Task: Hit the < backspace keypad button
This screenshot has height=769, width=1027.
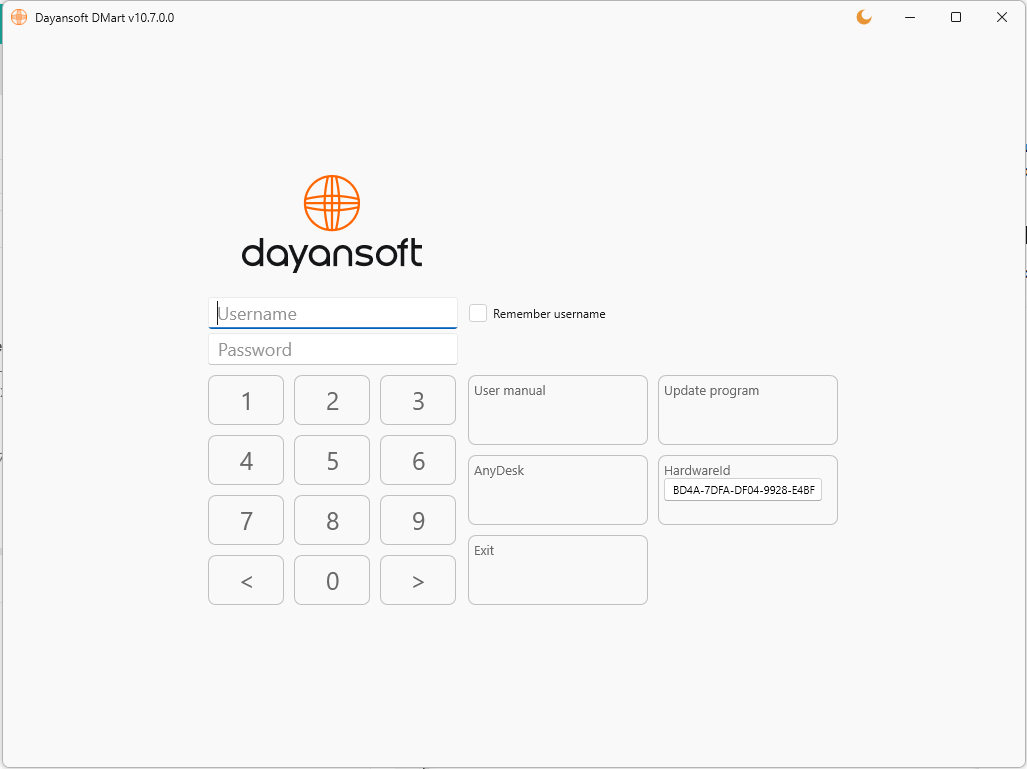Action: tap(246, 580)
